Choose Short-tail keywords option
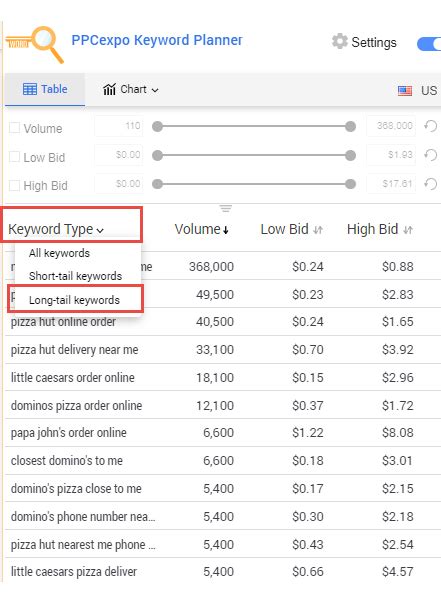 (76, 276)
